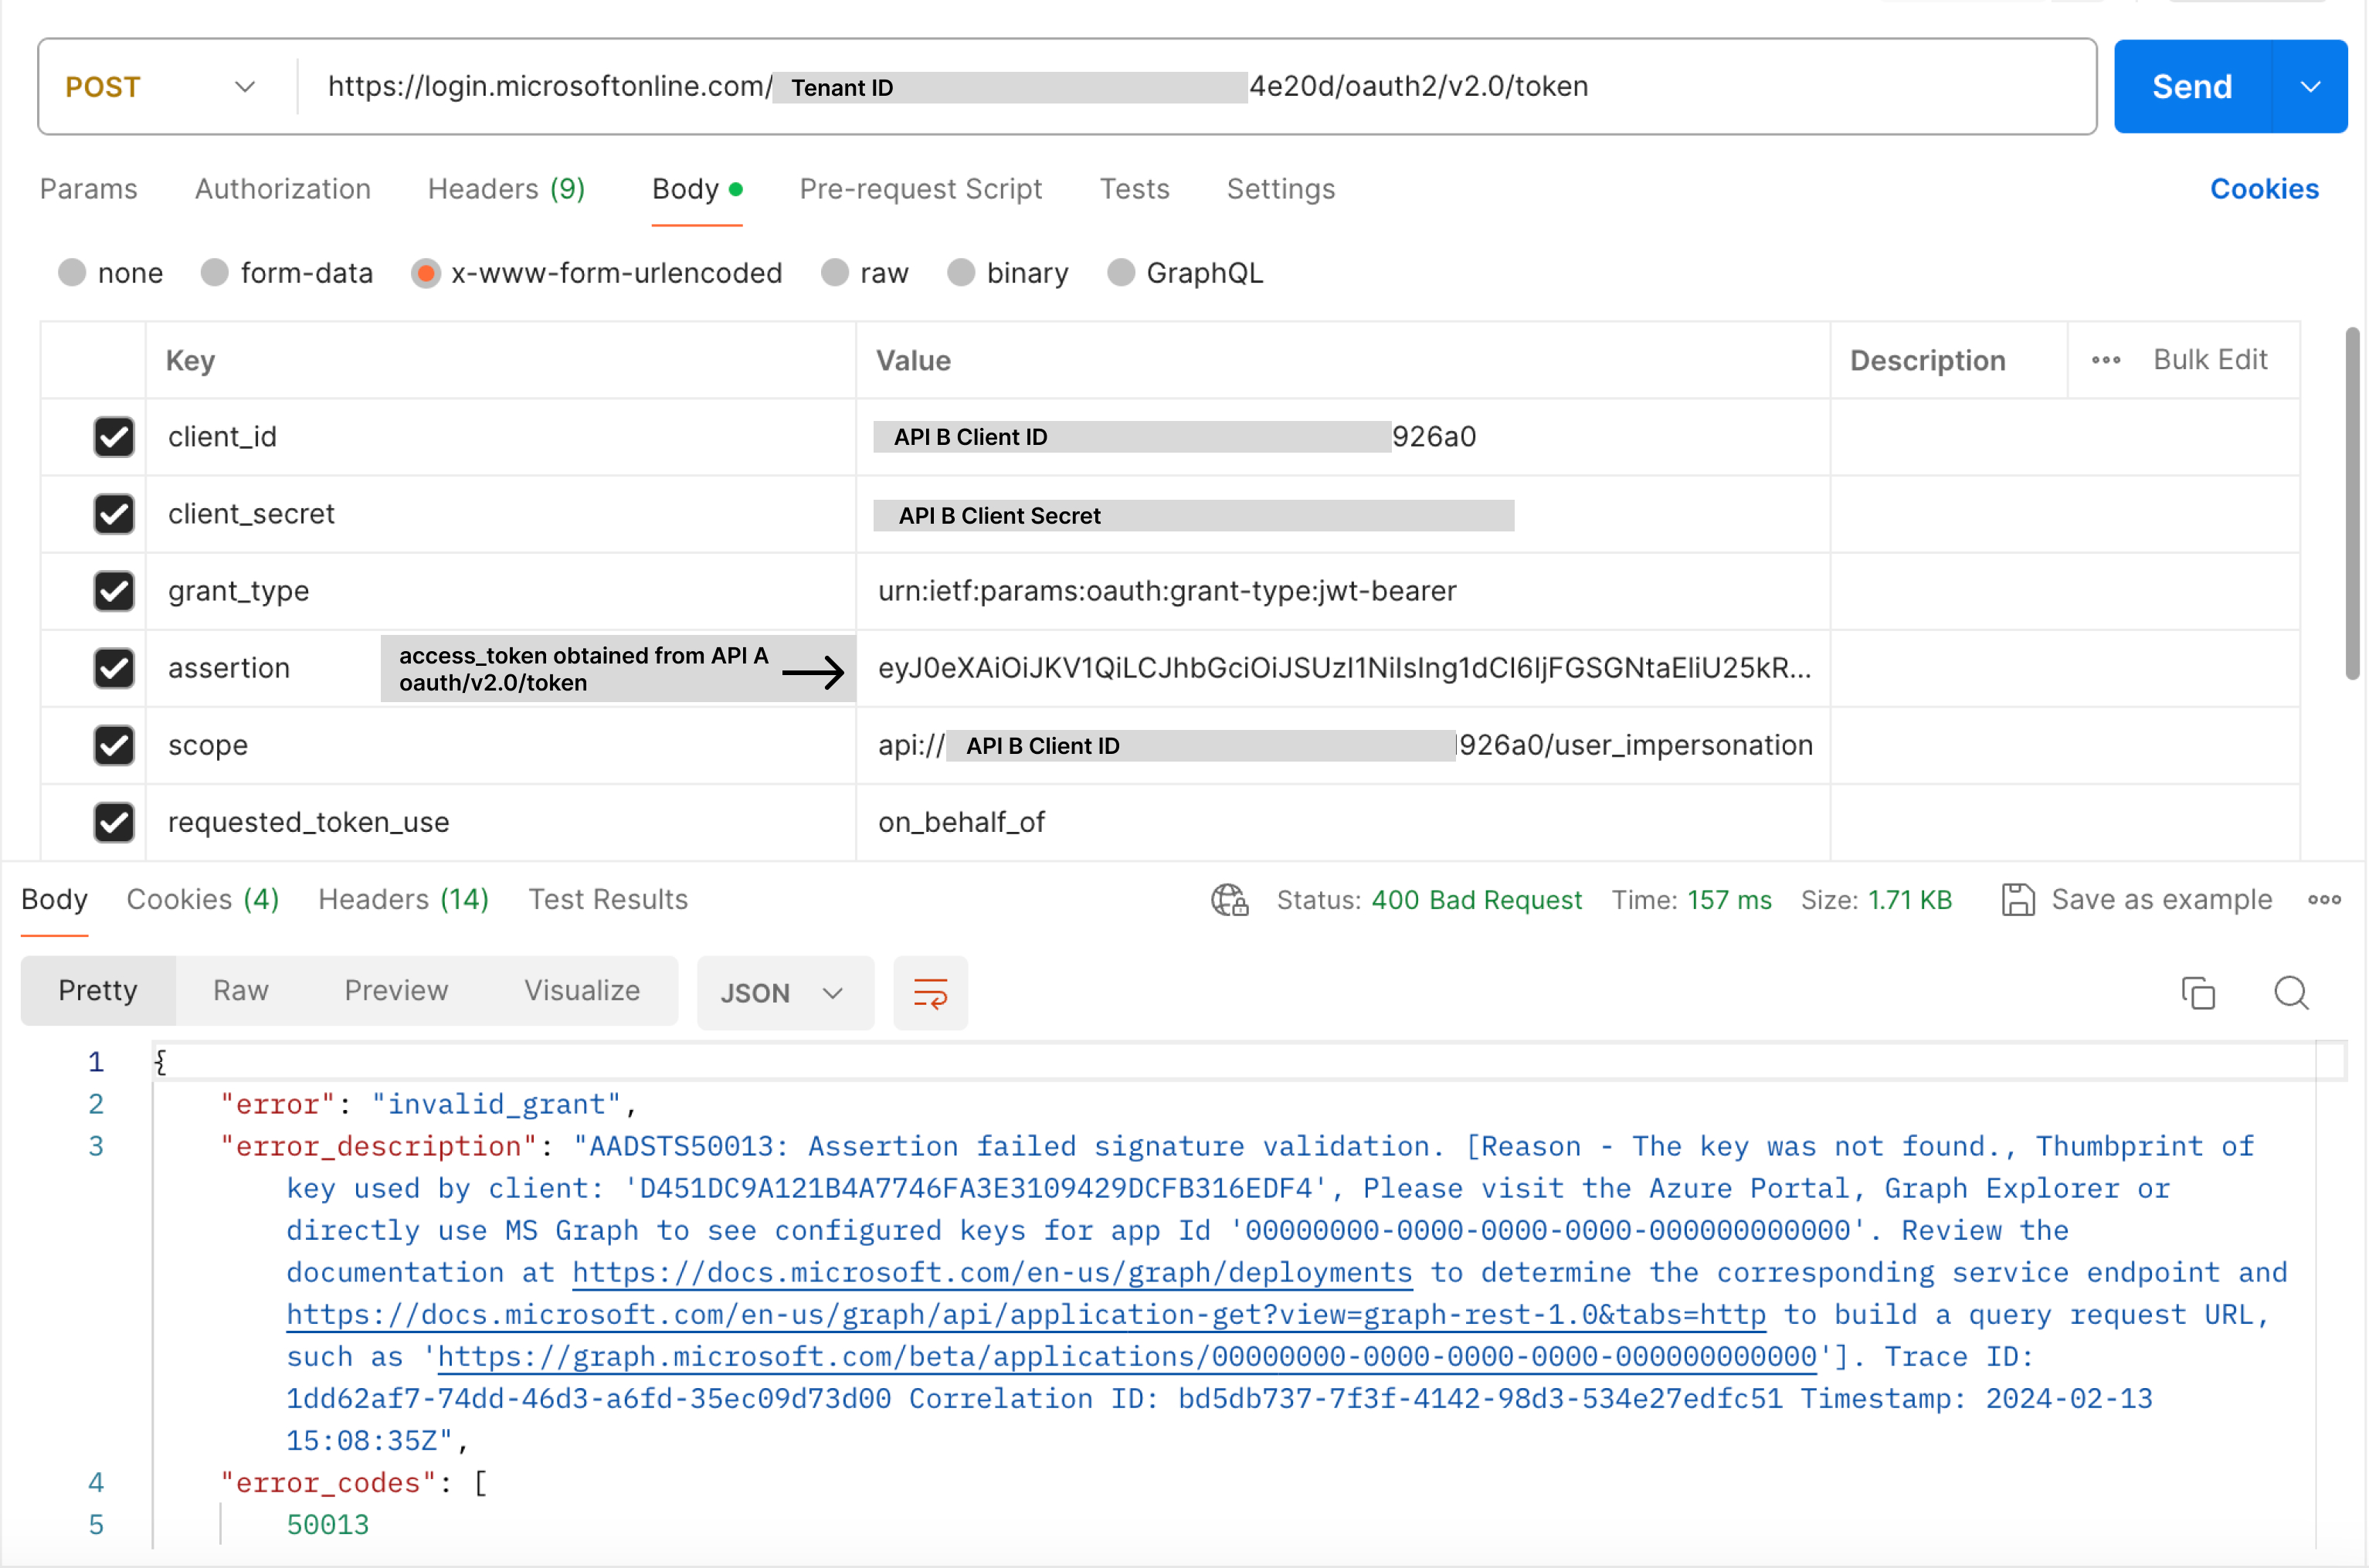Toggle line wrap icon in response
The width and height of the screenshot is (2369, 1568).
click(930, 993)
